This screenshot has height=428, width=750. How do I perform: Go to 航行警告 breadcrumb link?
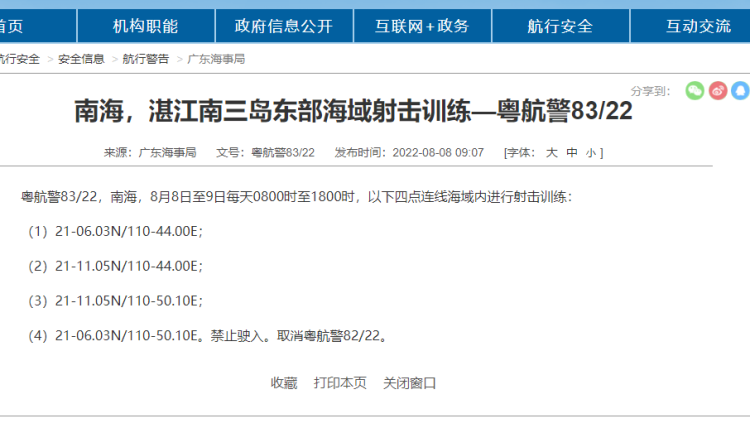[146, 59]
